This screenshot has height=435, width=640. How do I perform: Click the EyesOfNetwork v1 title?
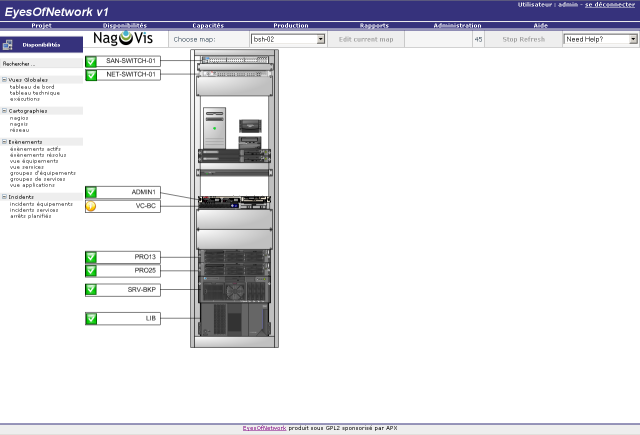coord(56,12)
